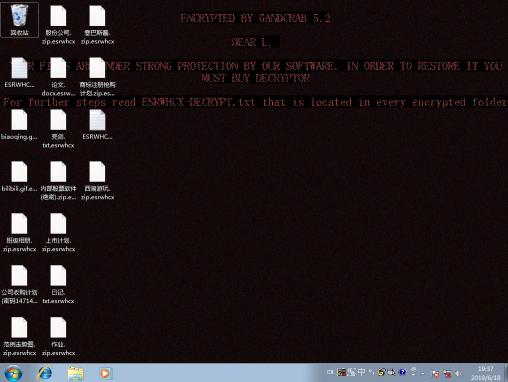This screenshot has width=508, height=382.
Task: Select the 上市计划.zip.esrwhcx file icon
Action: coord(58,232)
